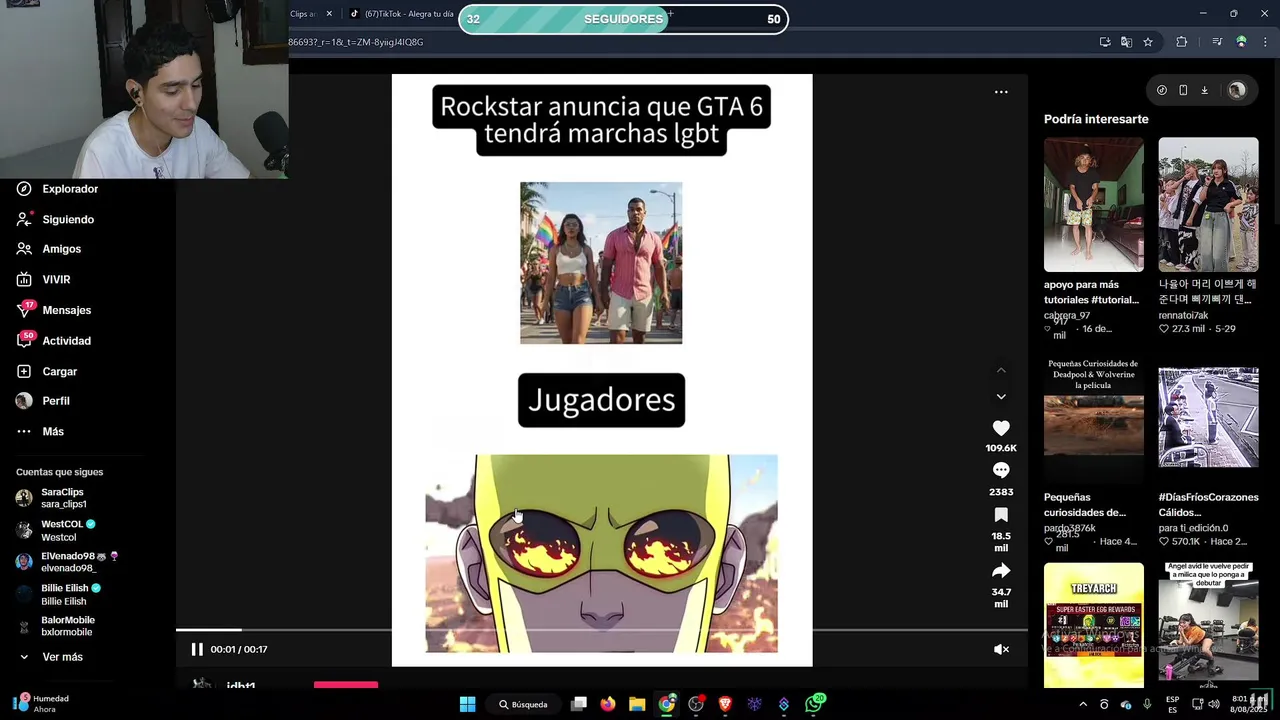Open WhatsApp from the taskbar

coord(814,704)
